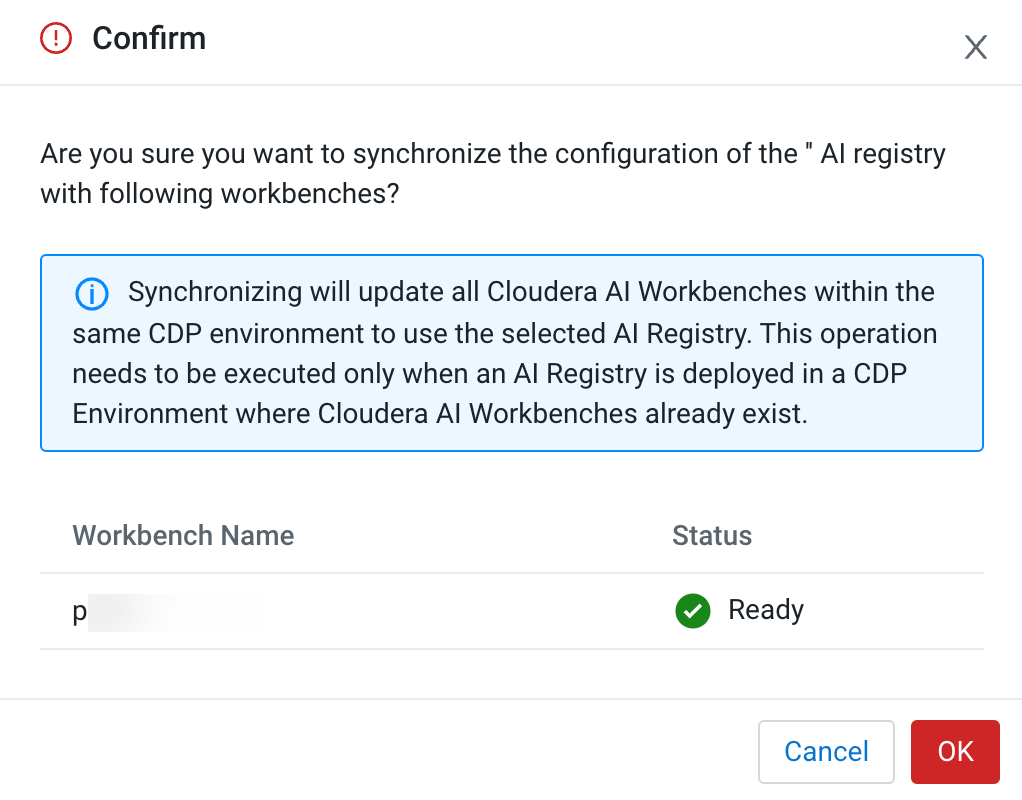Click the Status column header
The width and height of the screenshot is (1022, 800).
pos(712,535)
